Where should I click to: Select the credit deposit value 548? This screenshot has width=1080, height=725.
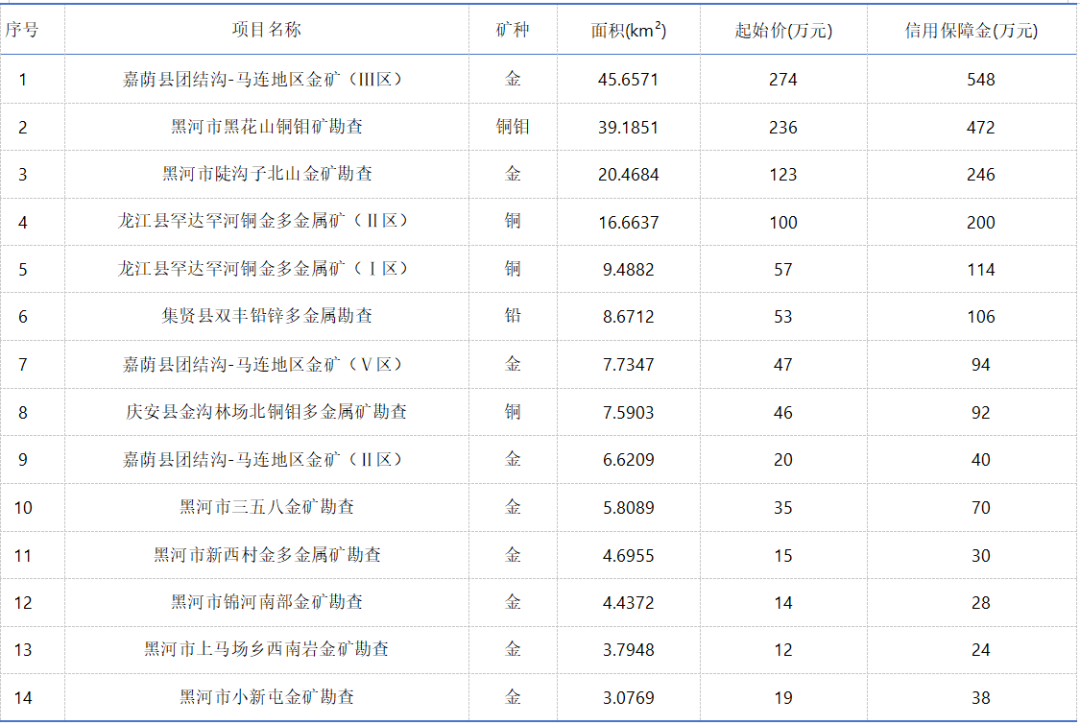click(981, 80)
